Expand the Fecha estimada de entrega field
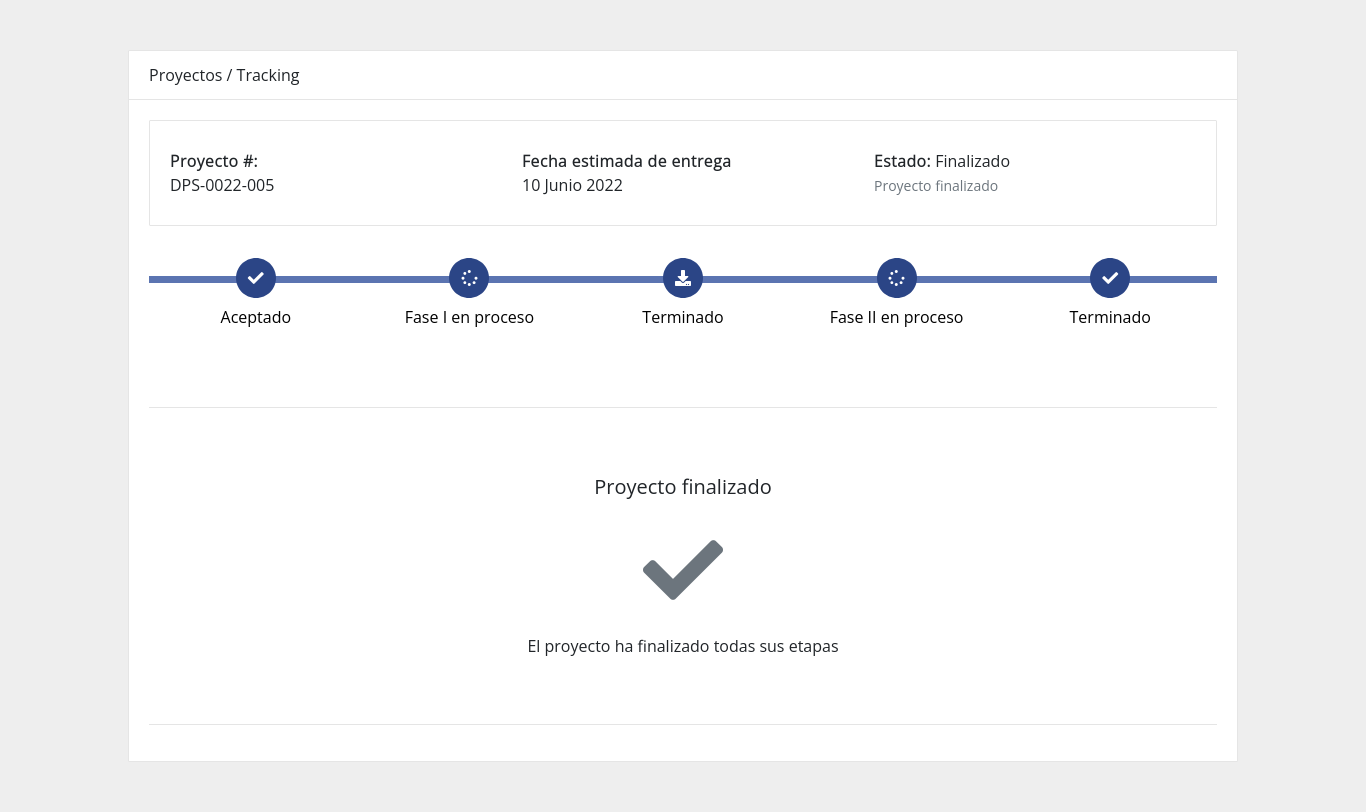Screen dimensions: 1366x812 pyautogui.click(x=626, y=161)
